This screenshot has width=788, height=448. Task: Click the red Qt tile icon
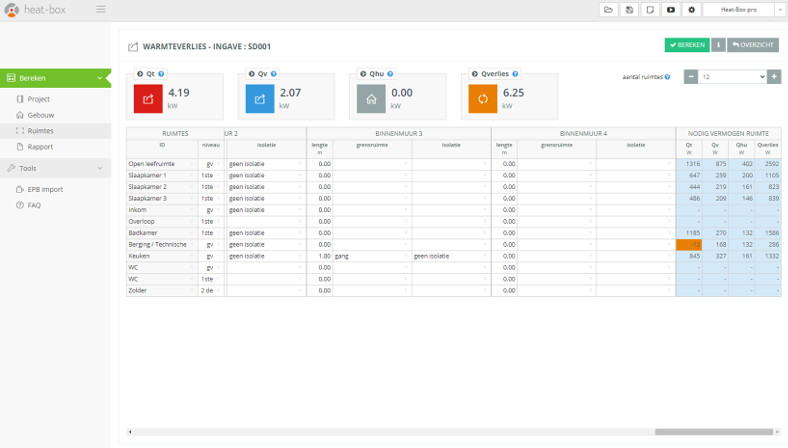pyautogui.click(x=148, y=99)
